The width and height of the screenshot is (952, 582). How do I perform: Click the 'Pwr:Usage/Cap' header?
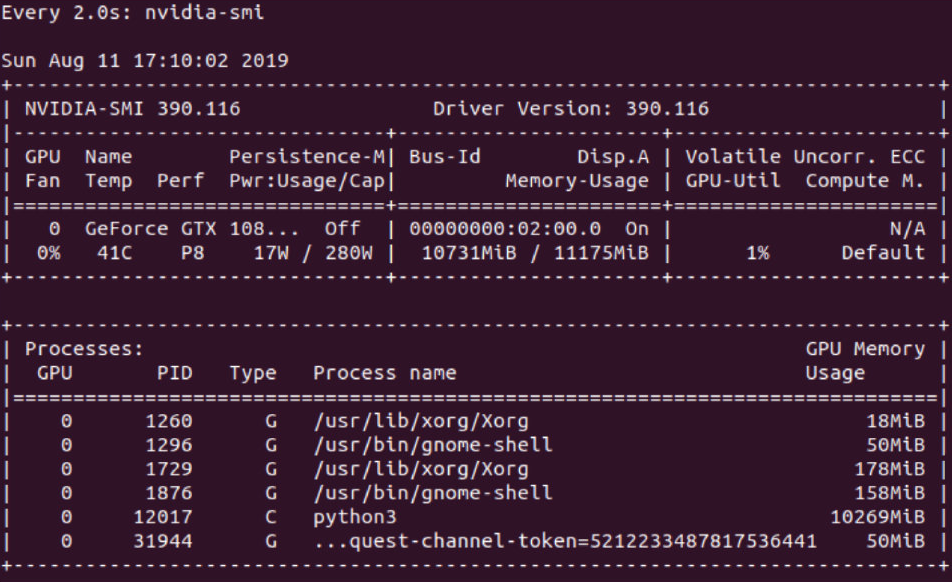pyautogui.click(x=307, y=181)
